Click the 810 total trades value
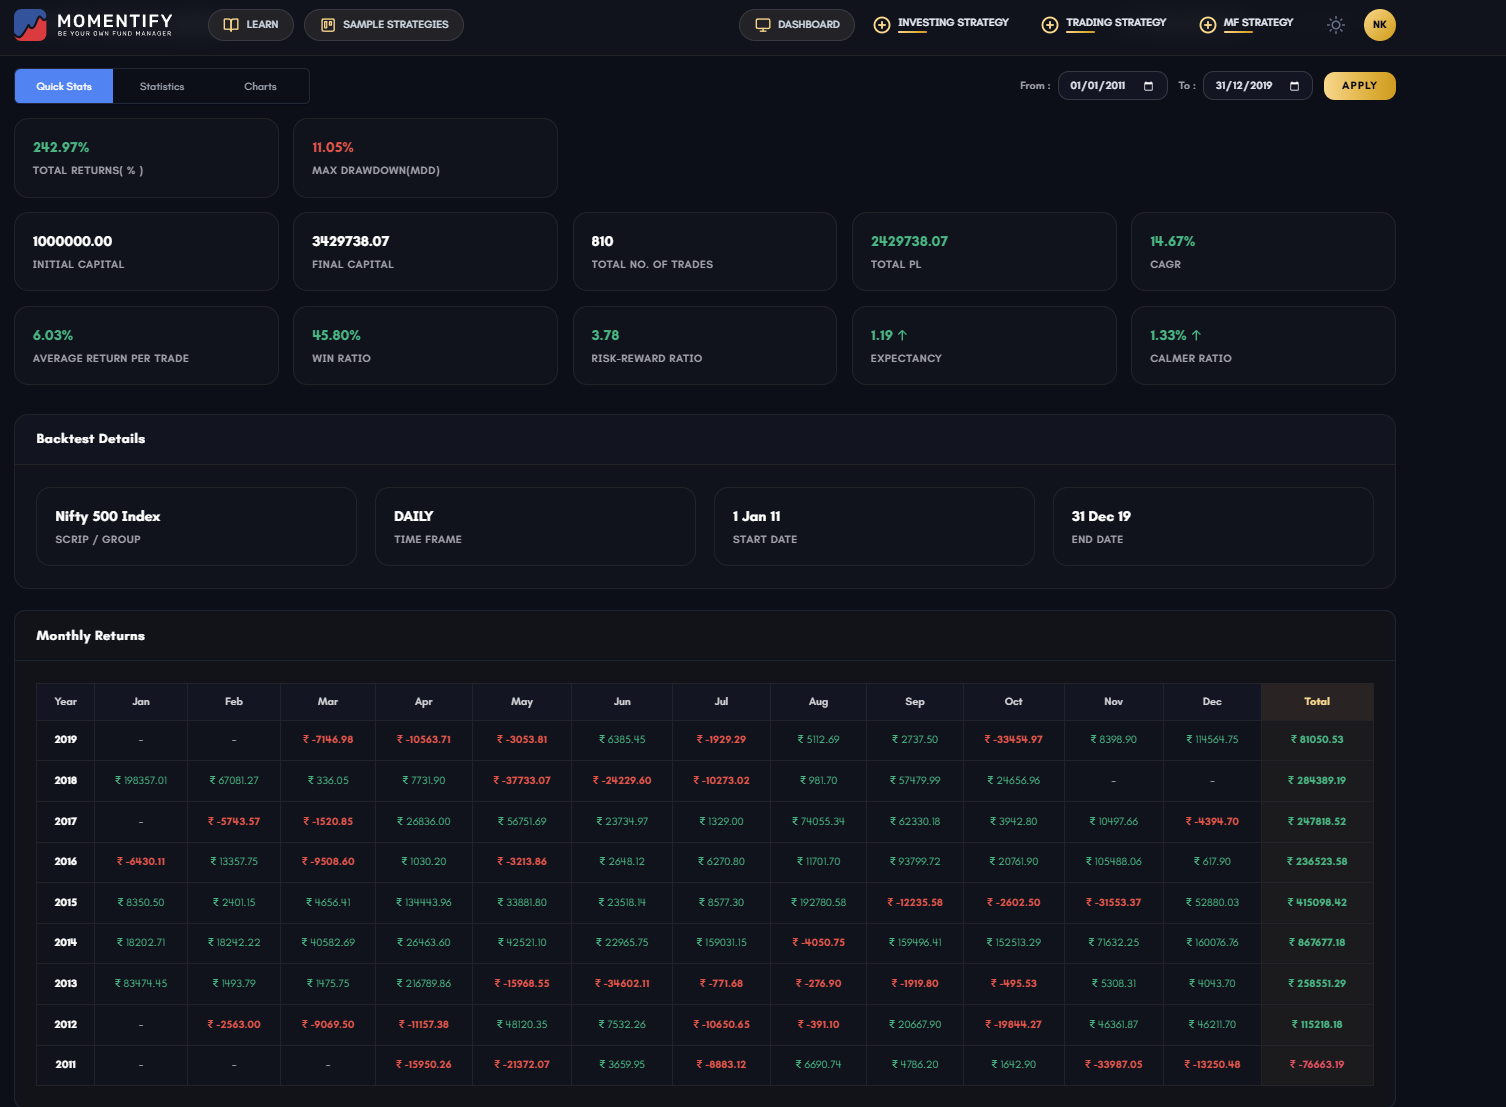This screenshot has width=1506, height=1107. point(602,241)
